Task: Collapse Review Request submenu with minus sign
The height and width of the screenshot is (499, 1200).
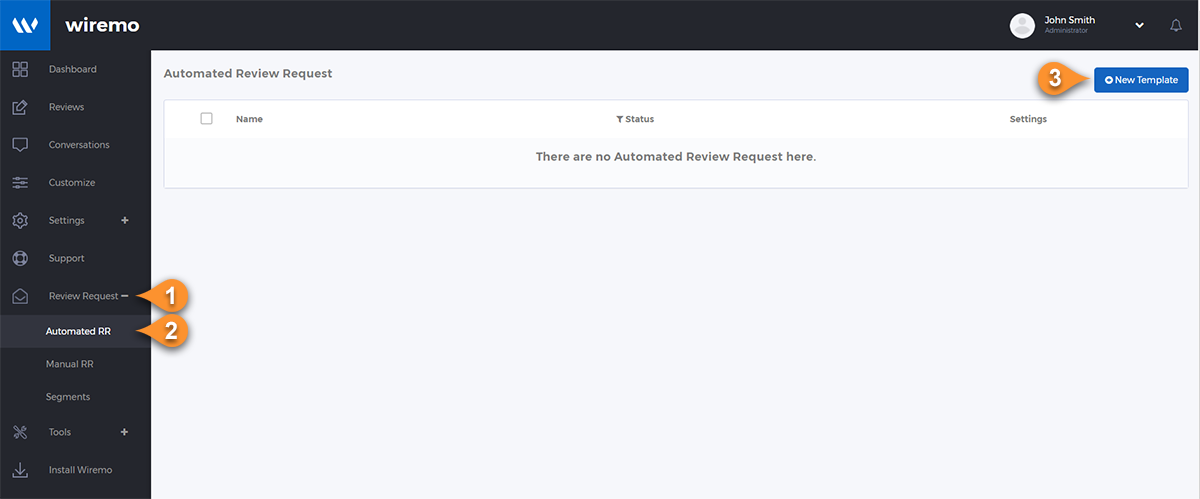Action: click(125, 296)
